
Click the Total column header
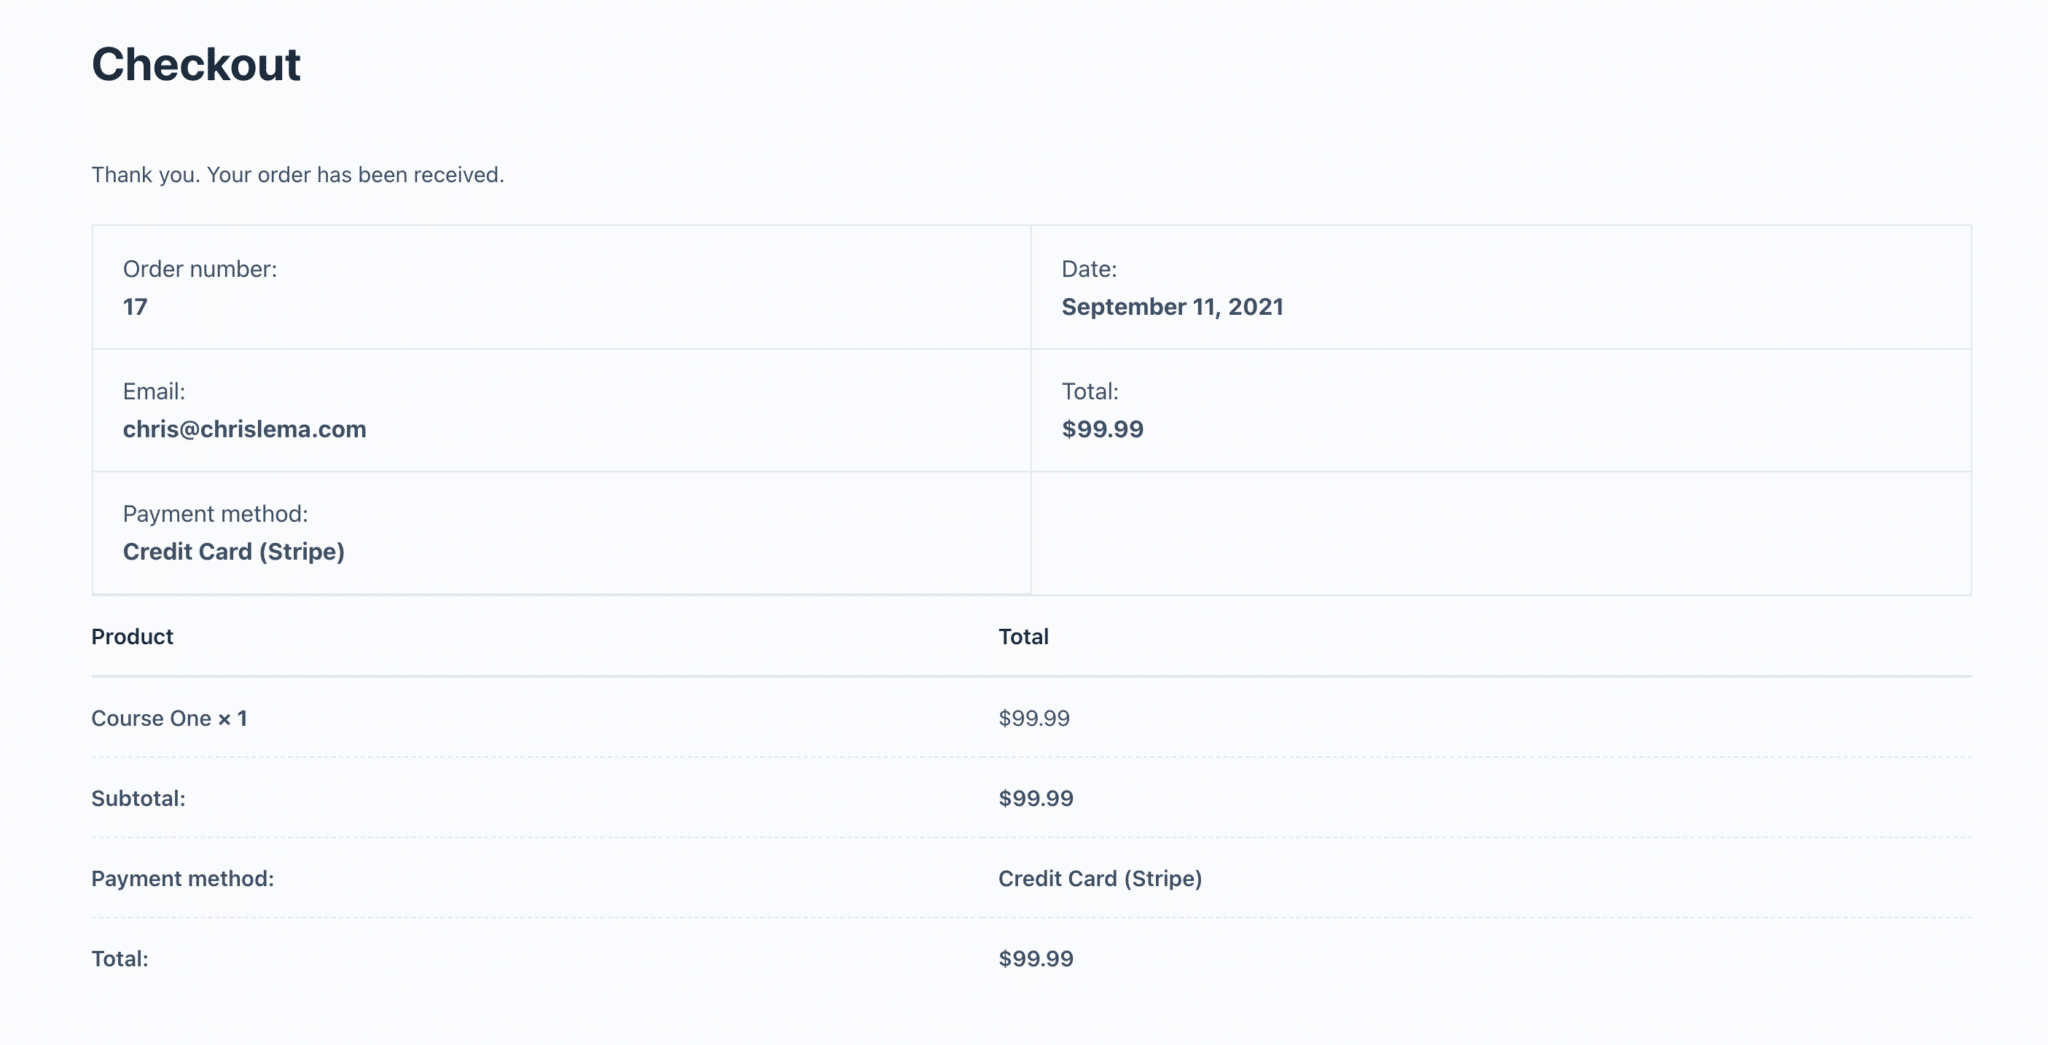tap(1023, 637)
